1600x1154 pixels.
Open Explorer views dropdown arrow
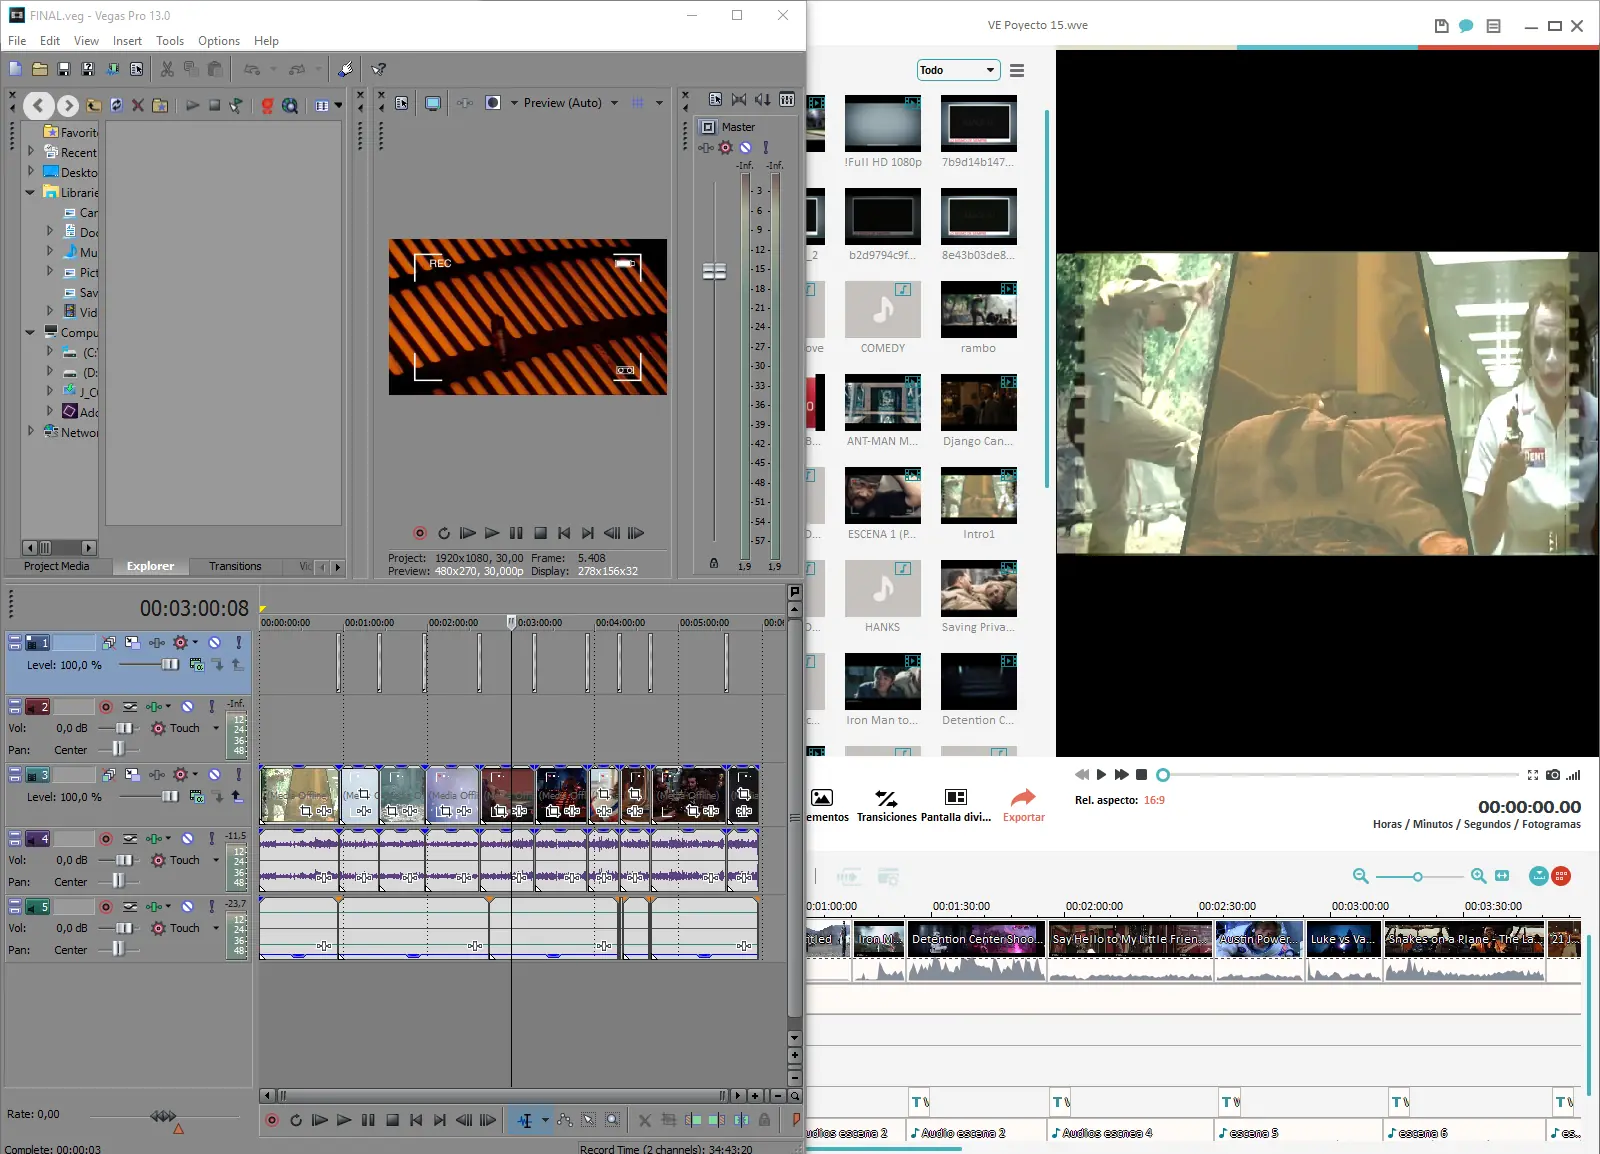coord(338,105)
